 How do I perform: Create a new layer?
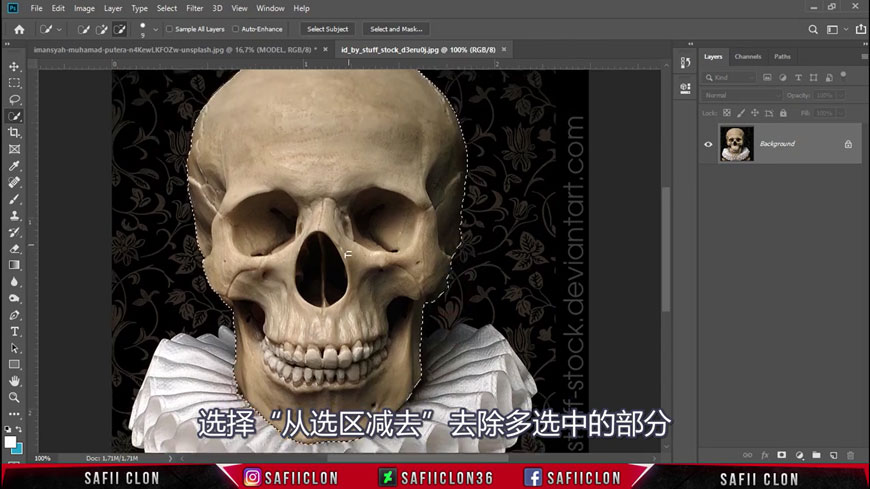(x=833, y=455)
